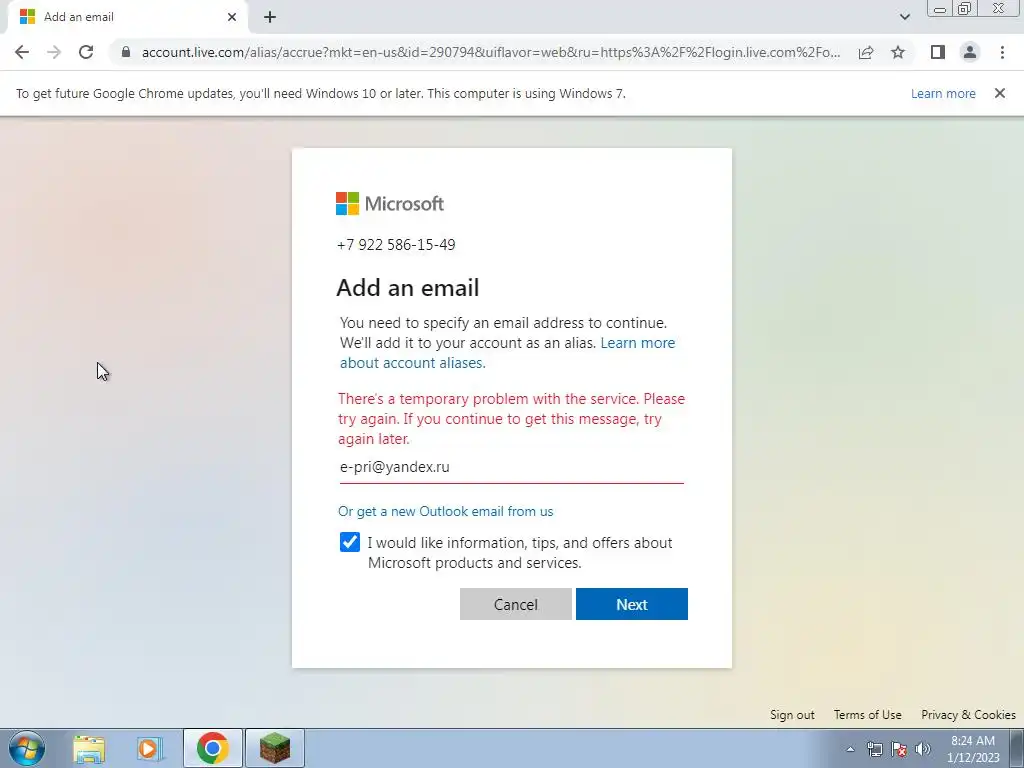The image size is (1024, 768).
Task: Switch to the Chrome taskbar icon
Action: tap(213, 748)
